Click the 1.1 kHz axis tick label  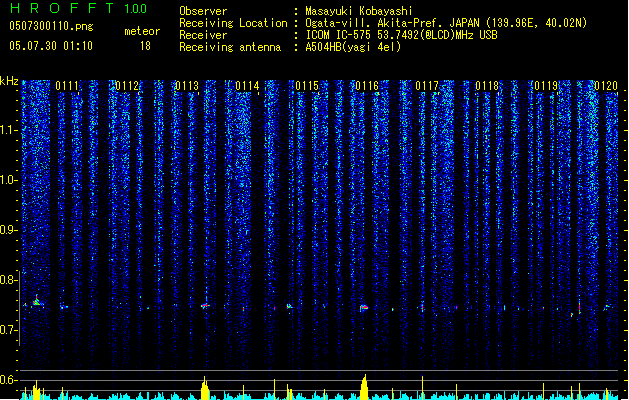pyautogui.click(x=8, y=130)
